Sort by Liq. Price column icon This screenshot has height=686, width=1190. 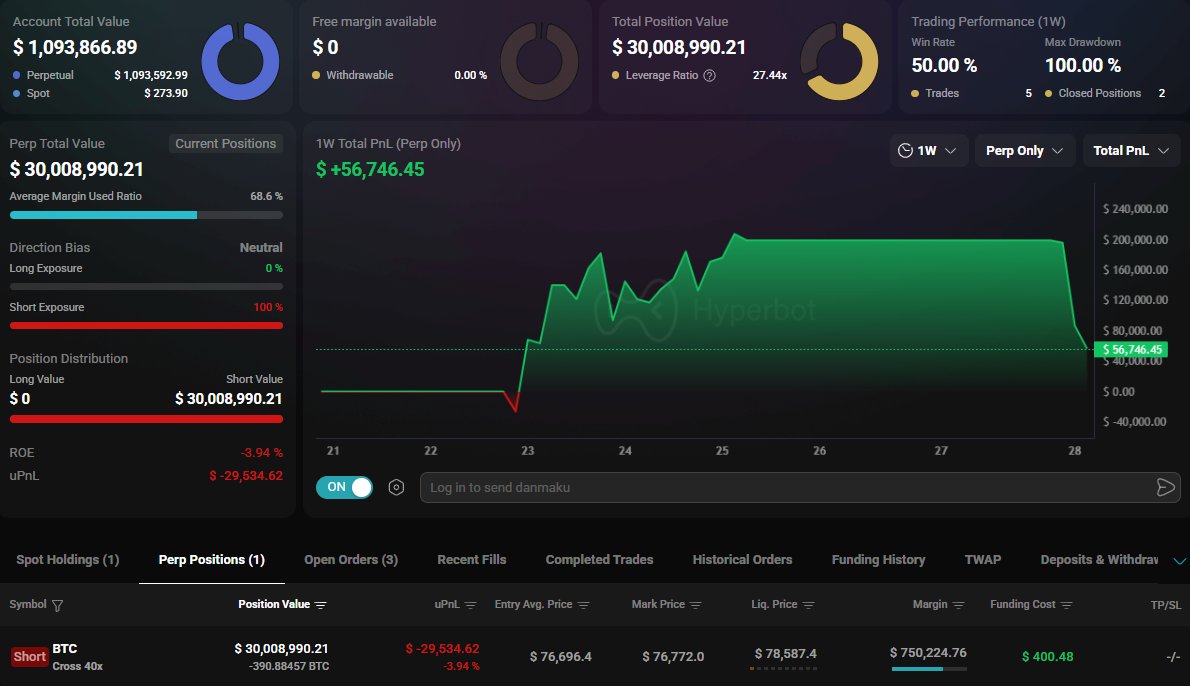808,605
